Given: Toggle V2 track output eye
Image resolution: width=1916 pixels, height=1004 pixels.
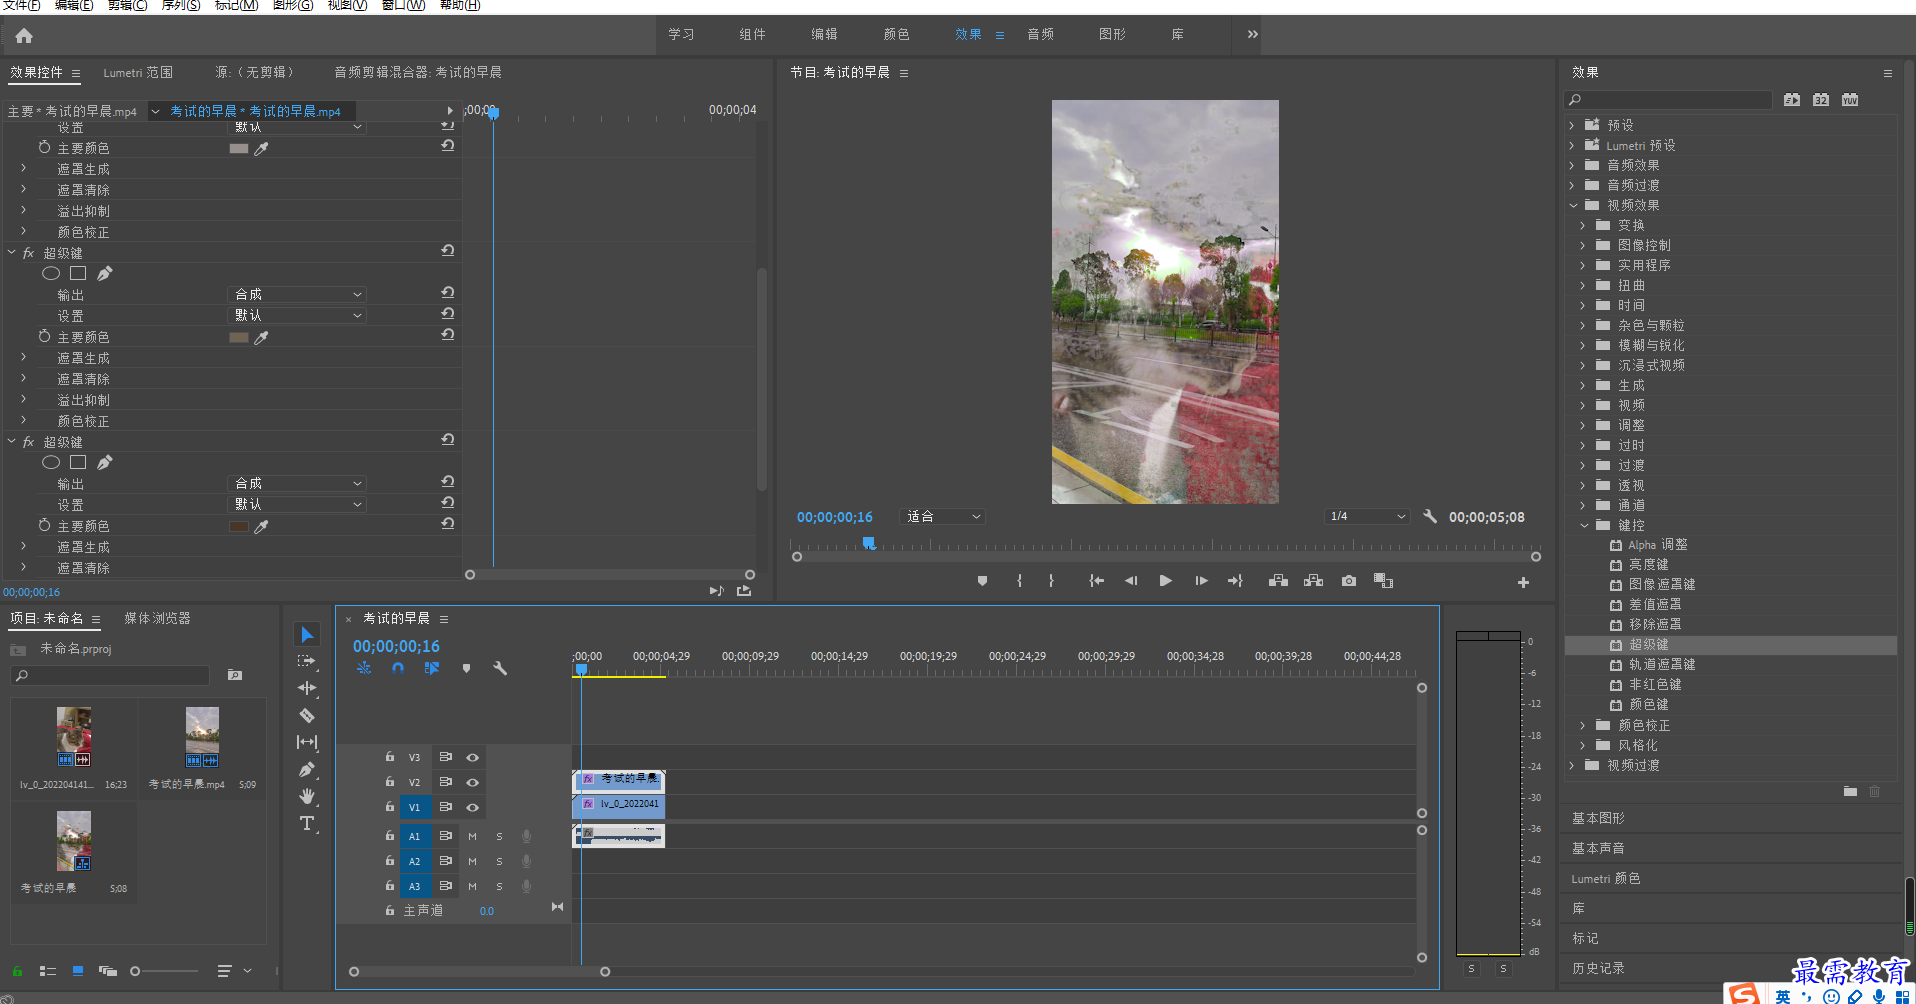Looking at the screenshot, I should [x=472, y=782].
